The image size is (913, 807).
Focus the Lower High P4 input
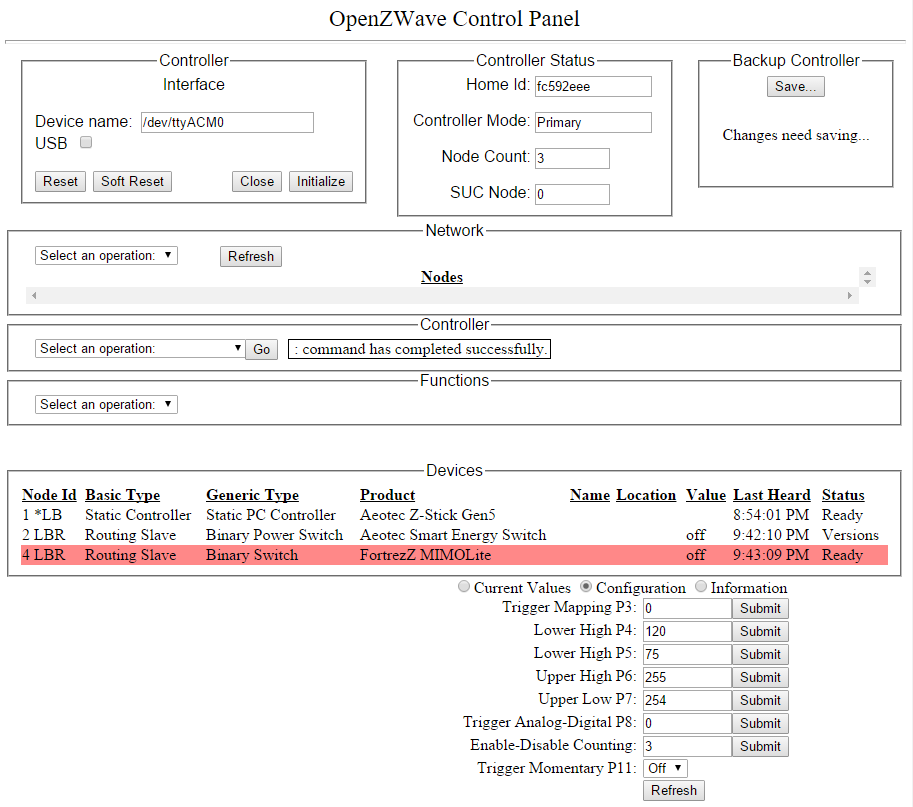tap(687, 632)
